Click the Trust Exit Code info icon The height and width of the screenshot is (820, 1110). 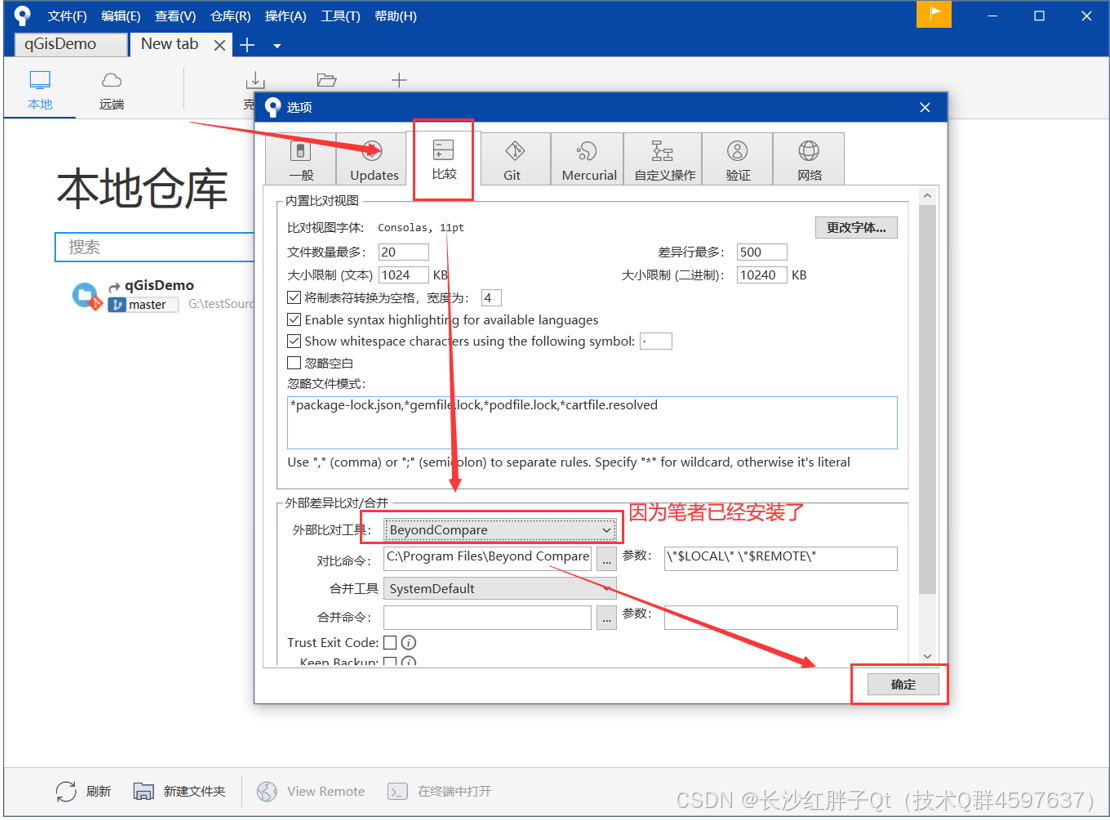(x=408, y=642)
